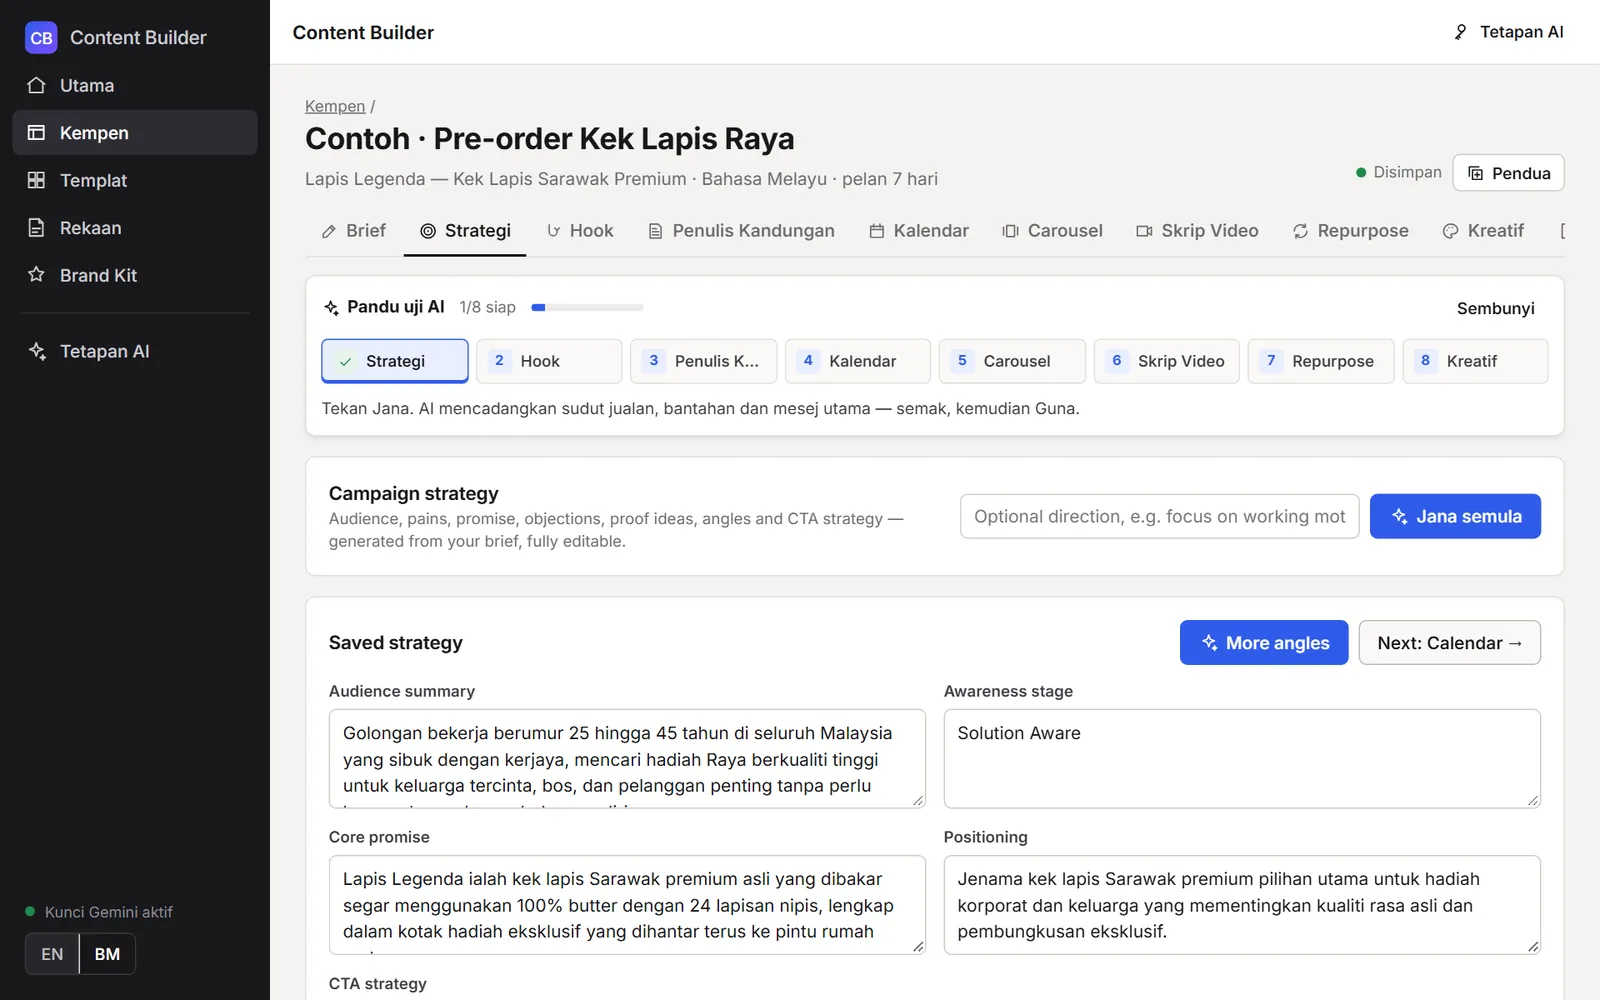
Task: Click into the Audience summary text area
Action: [x=627, y=759]
